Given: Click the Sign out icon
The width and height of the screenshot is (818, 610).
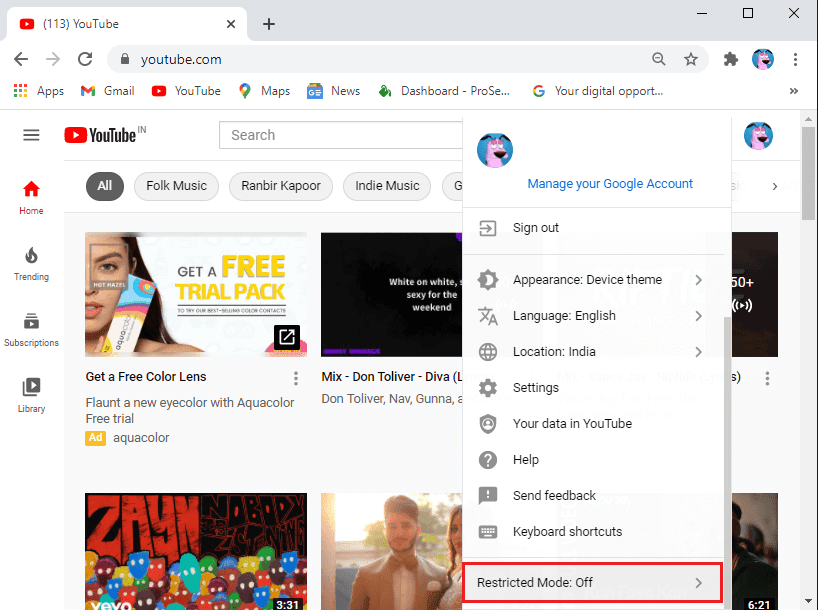Looking at the screenshot, I should point(488,228).
